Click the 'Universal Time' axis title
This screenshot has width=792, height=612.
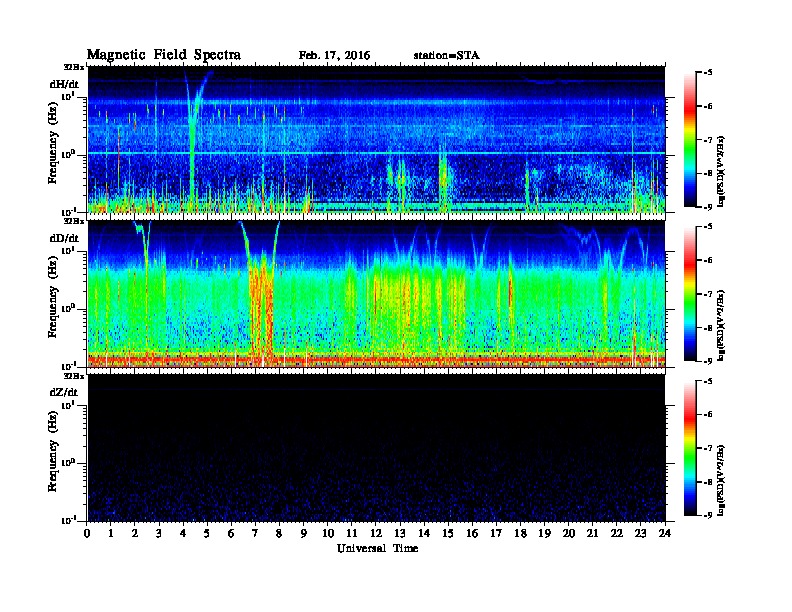(x=377, y=548)
